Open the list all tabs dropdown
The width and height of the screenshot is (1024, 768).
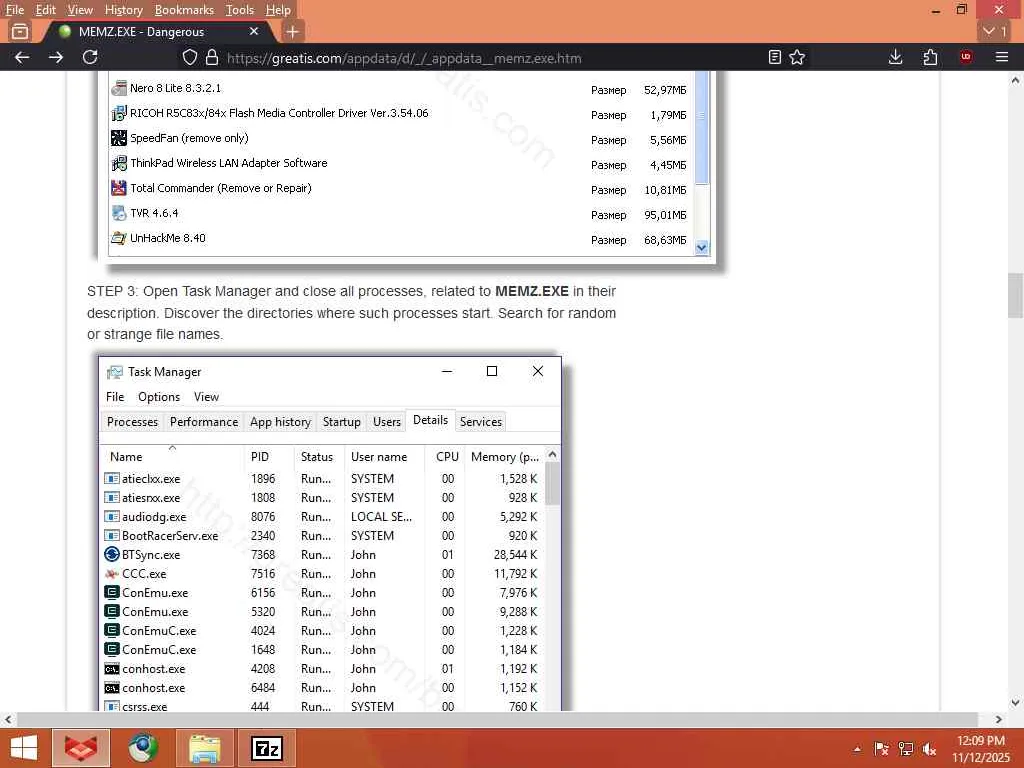[x=995, y=31]
